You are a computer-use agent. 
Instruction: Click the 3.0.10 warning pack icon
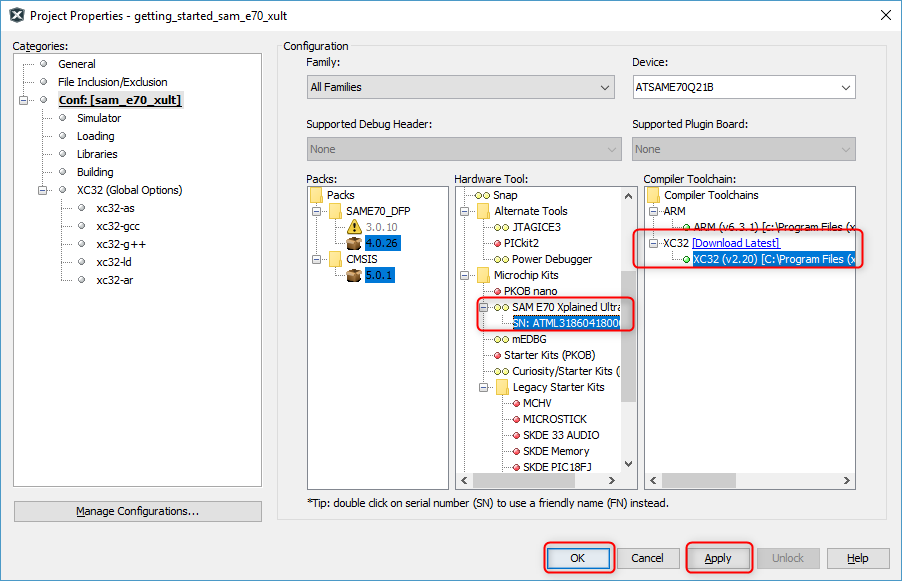pyautogui.click(x=353, y=227)
